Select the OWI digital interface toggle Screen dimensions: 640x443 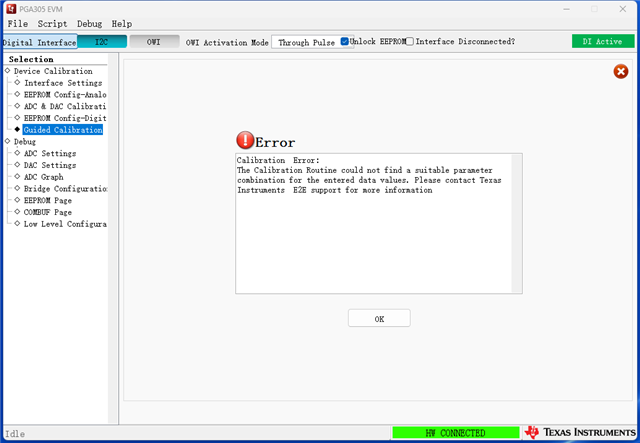click(x=154, y=42)
